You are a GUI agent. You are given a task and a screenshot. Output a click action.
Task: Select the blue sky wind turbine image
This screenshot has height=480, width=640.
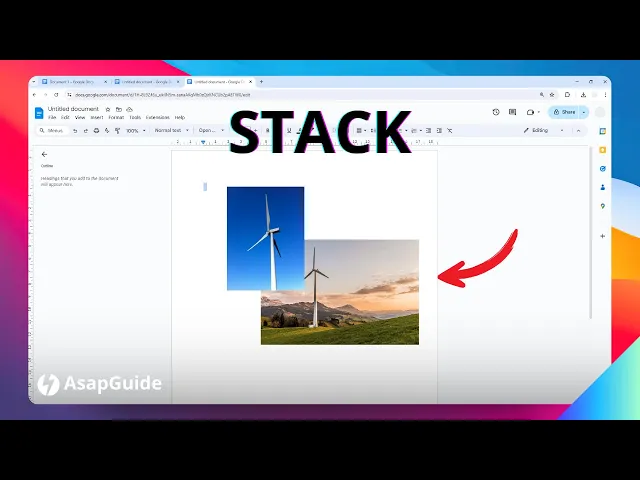(x=265, y=225)
